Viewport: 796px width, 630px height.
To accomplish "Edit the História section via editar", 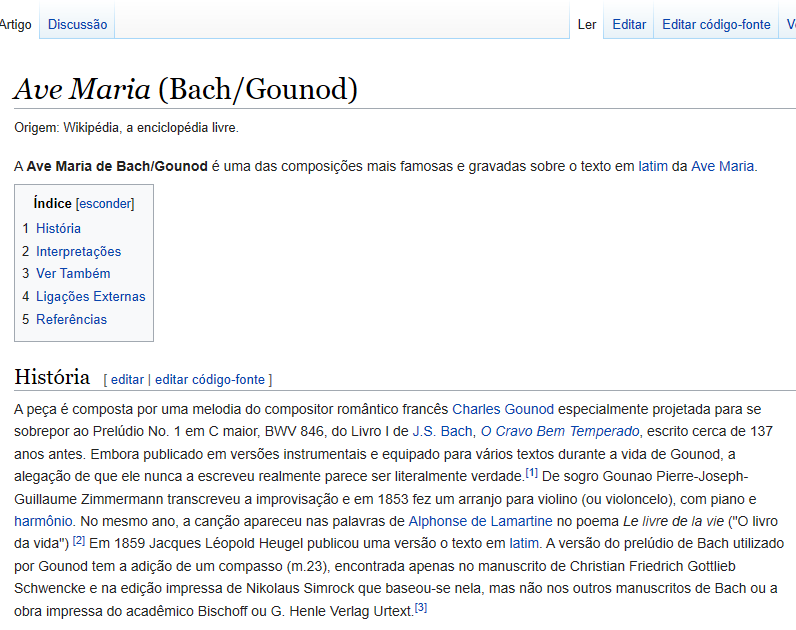I will [127, 379].
